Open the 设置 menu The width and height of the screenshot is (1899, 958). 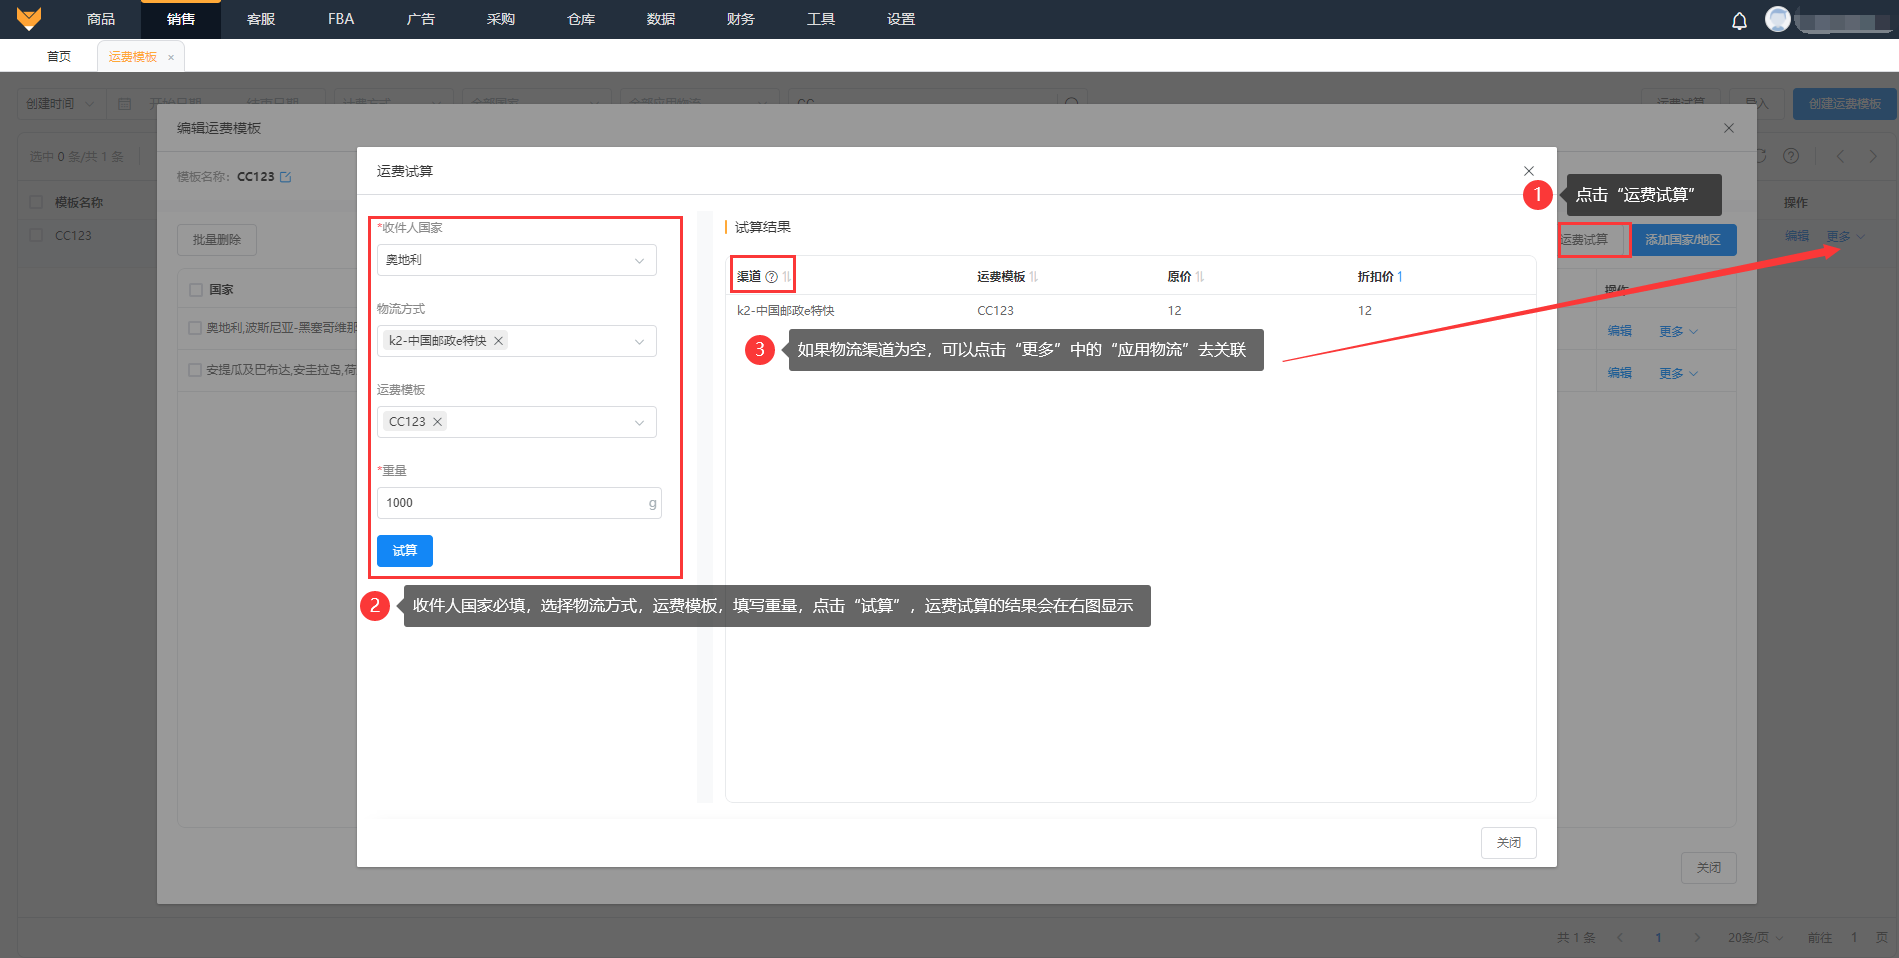[x=901, y=19]
